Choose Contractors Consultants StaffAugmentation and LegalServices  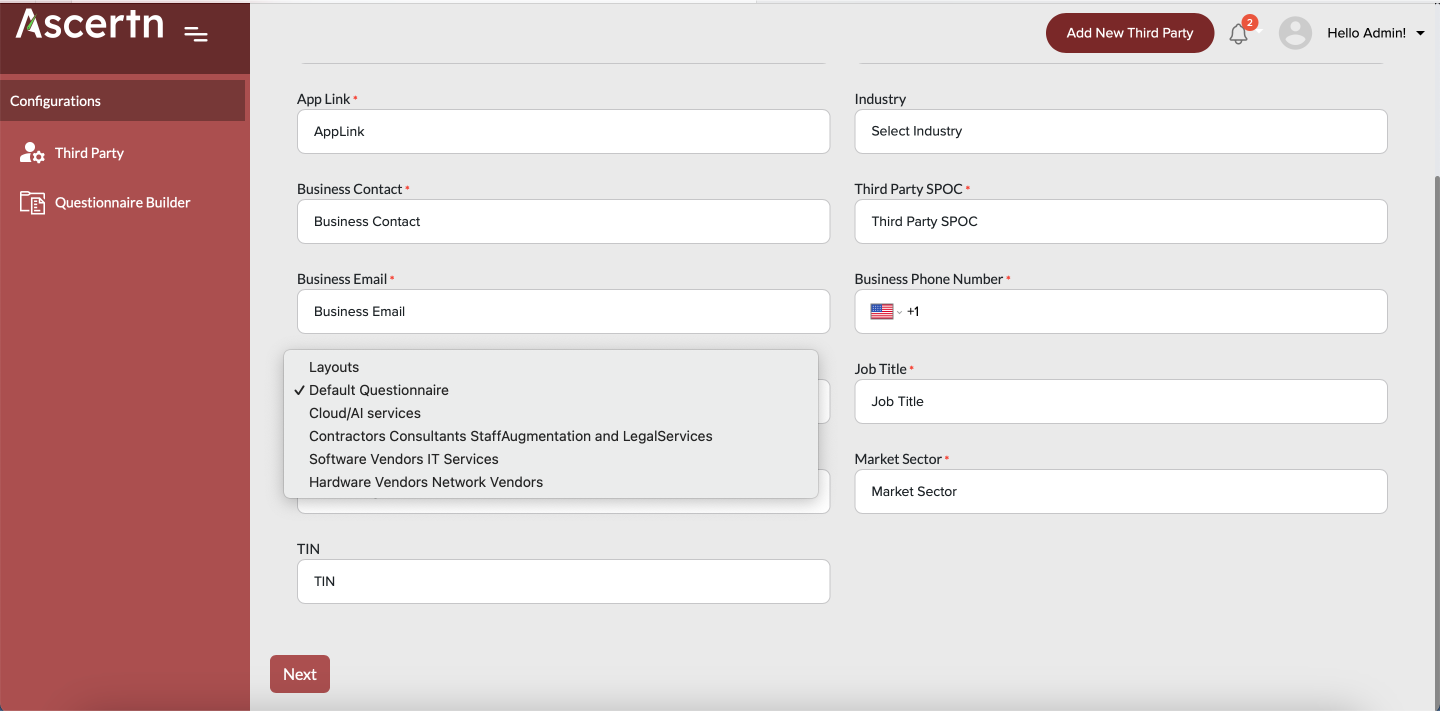510,436
